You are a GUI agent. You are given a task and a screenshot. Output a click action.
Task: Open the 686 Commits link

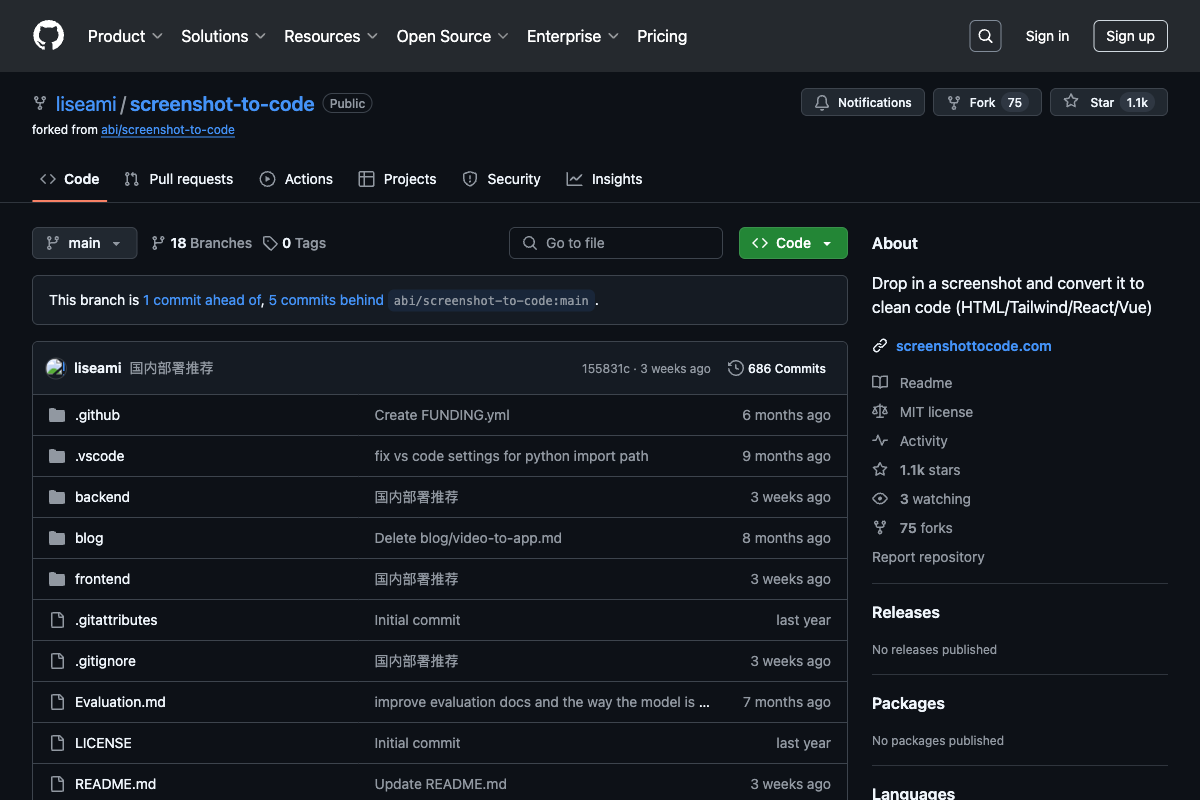pos(777,368)
